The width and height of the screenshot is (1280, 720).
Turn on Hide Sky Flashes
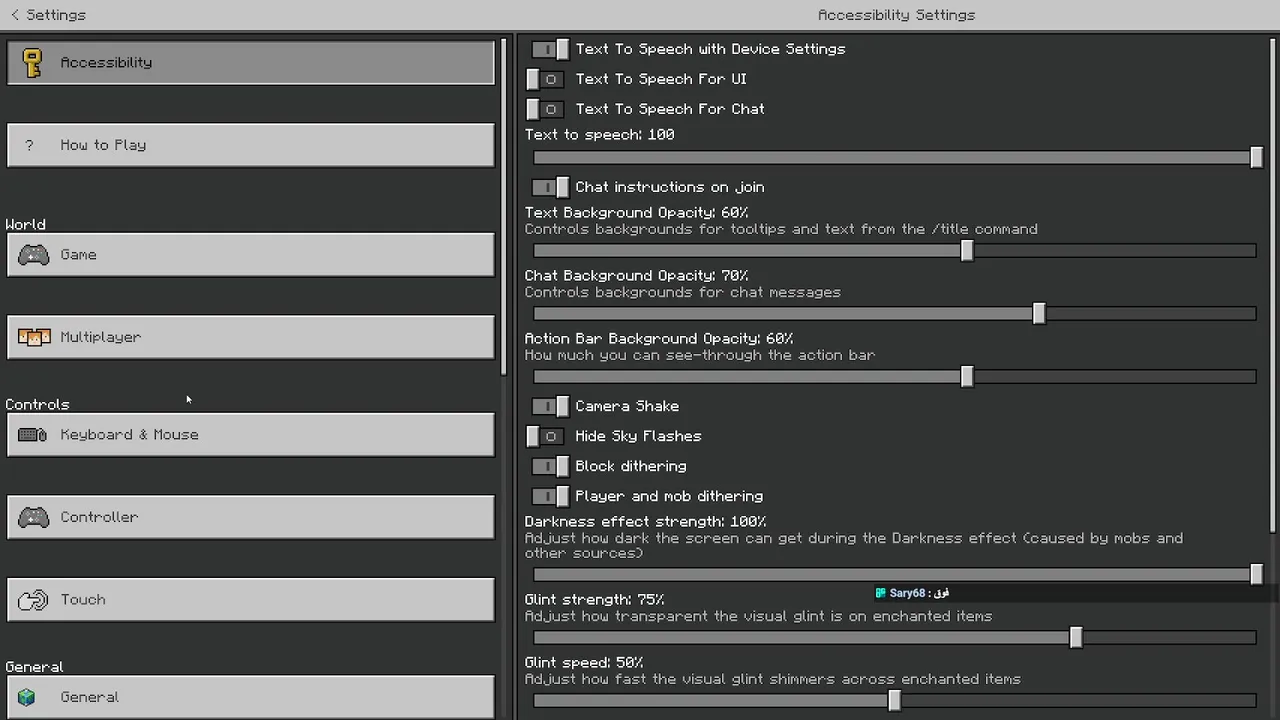tap(546, 436)
